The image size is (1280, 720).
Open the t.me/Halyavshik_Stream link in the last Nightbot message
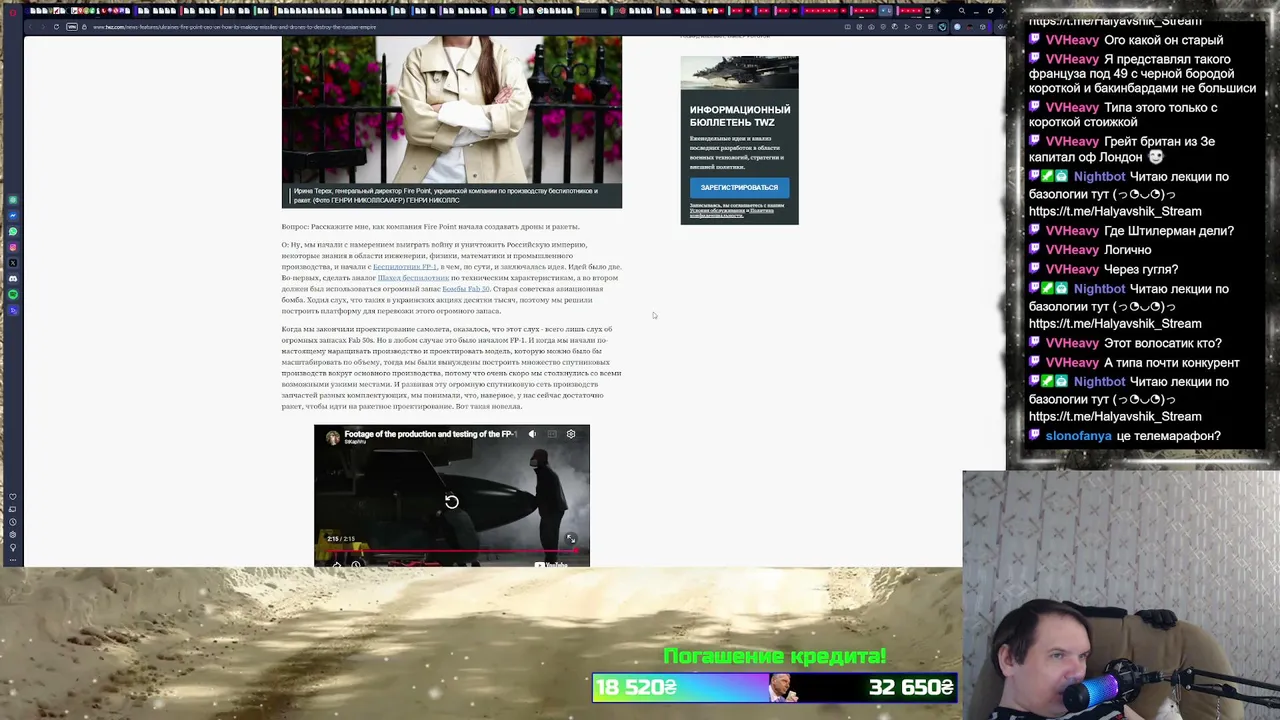click(1115, 417)
